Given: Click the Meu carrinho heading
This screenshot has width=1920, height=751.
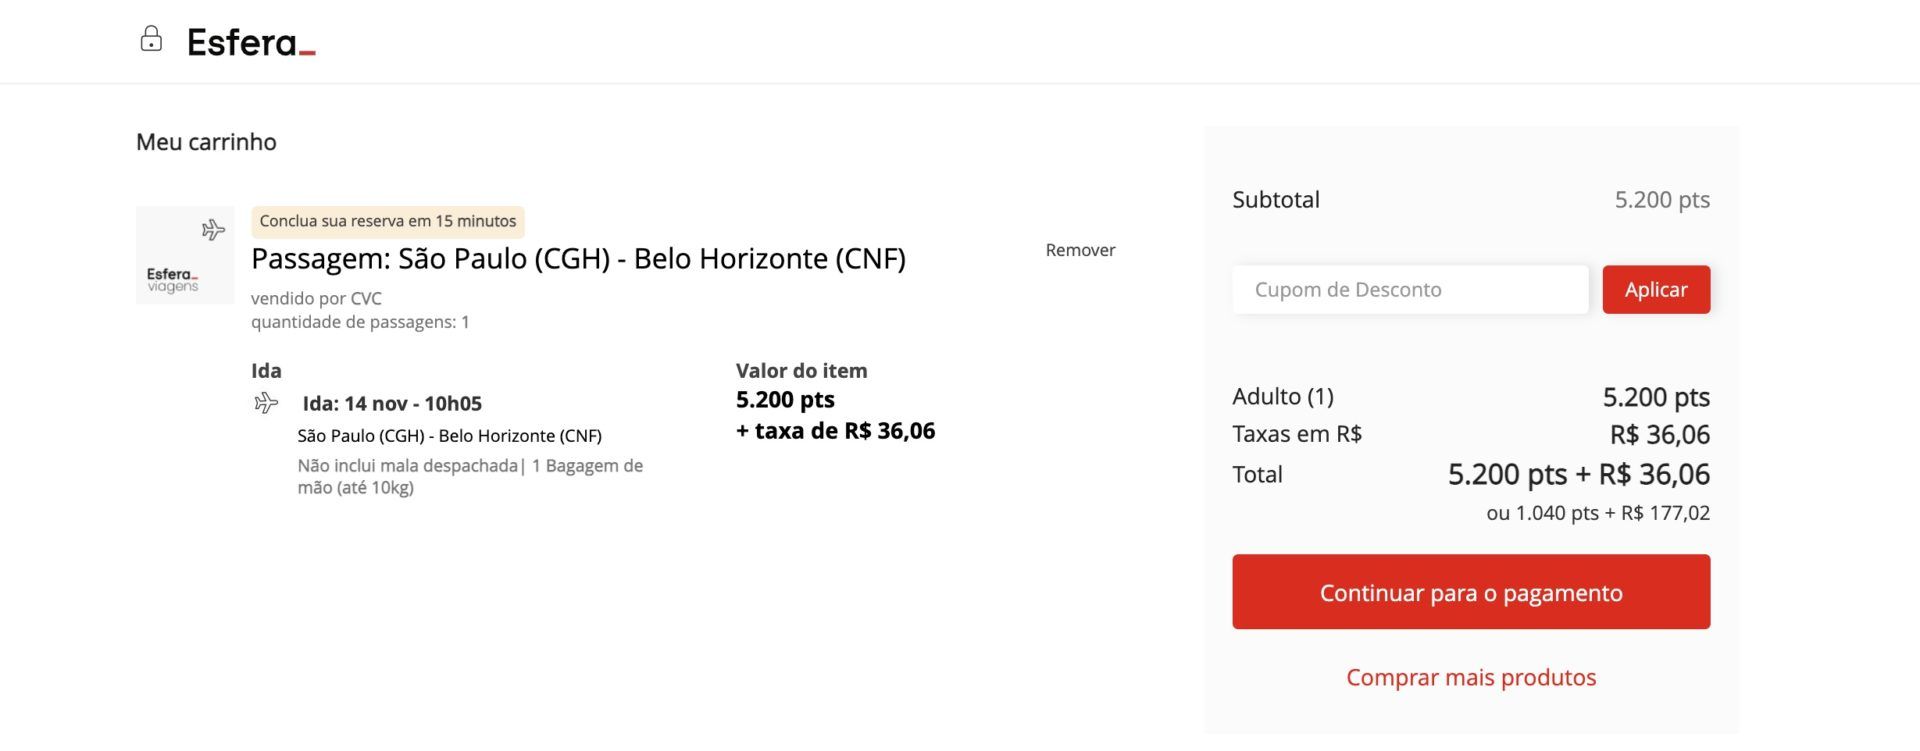Looking at the screenshot, I should 206,142.
